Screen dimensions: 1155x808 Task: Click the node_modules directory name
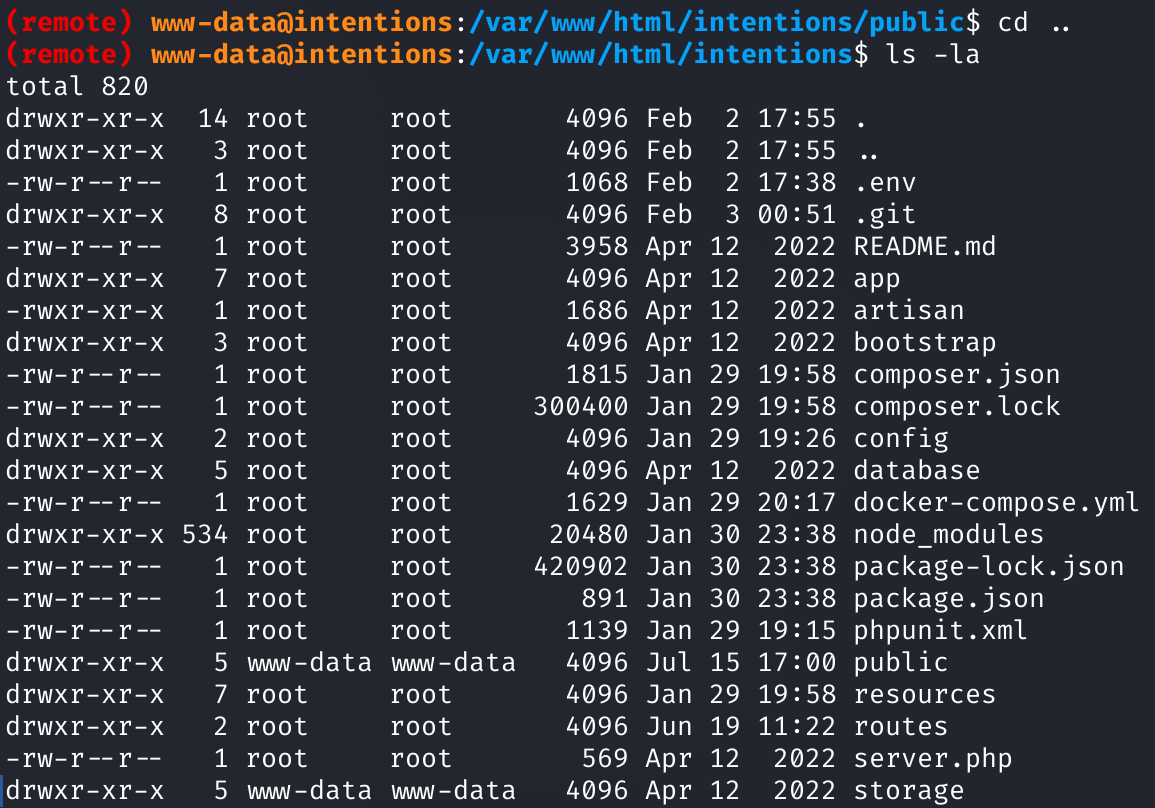point(949,534)
